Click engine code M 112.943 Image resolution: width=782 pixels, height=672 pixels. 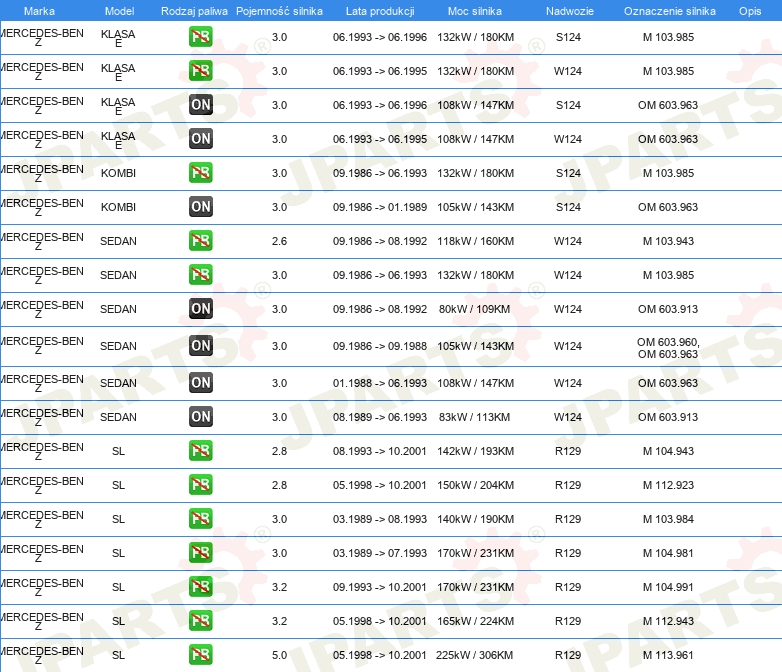point(668,621)
